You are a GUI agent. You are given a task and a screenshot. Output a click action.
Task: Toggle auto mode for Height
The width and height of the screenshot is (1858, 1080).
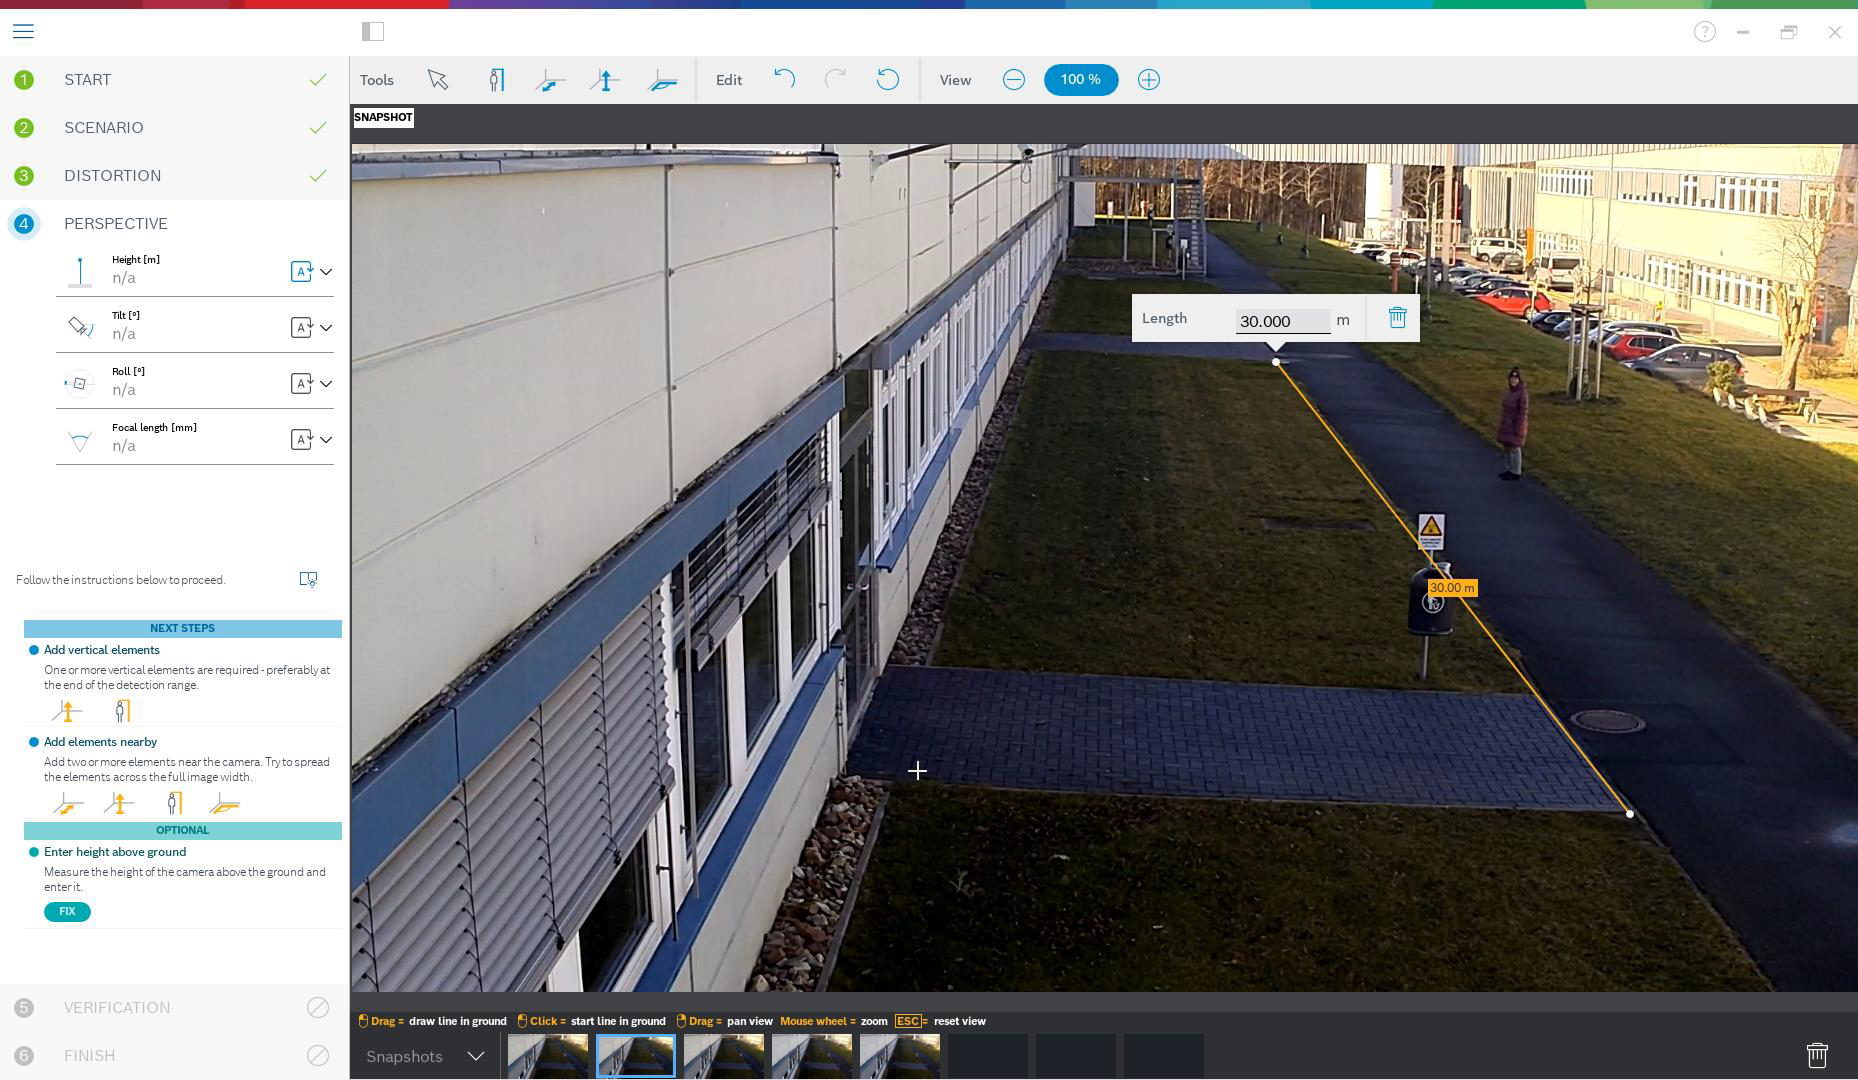point(301,272)
